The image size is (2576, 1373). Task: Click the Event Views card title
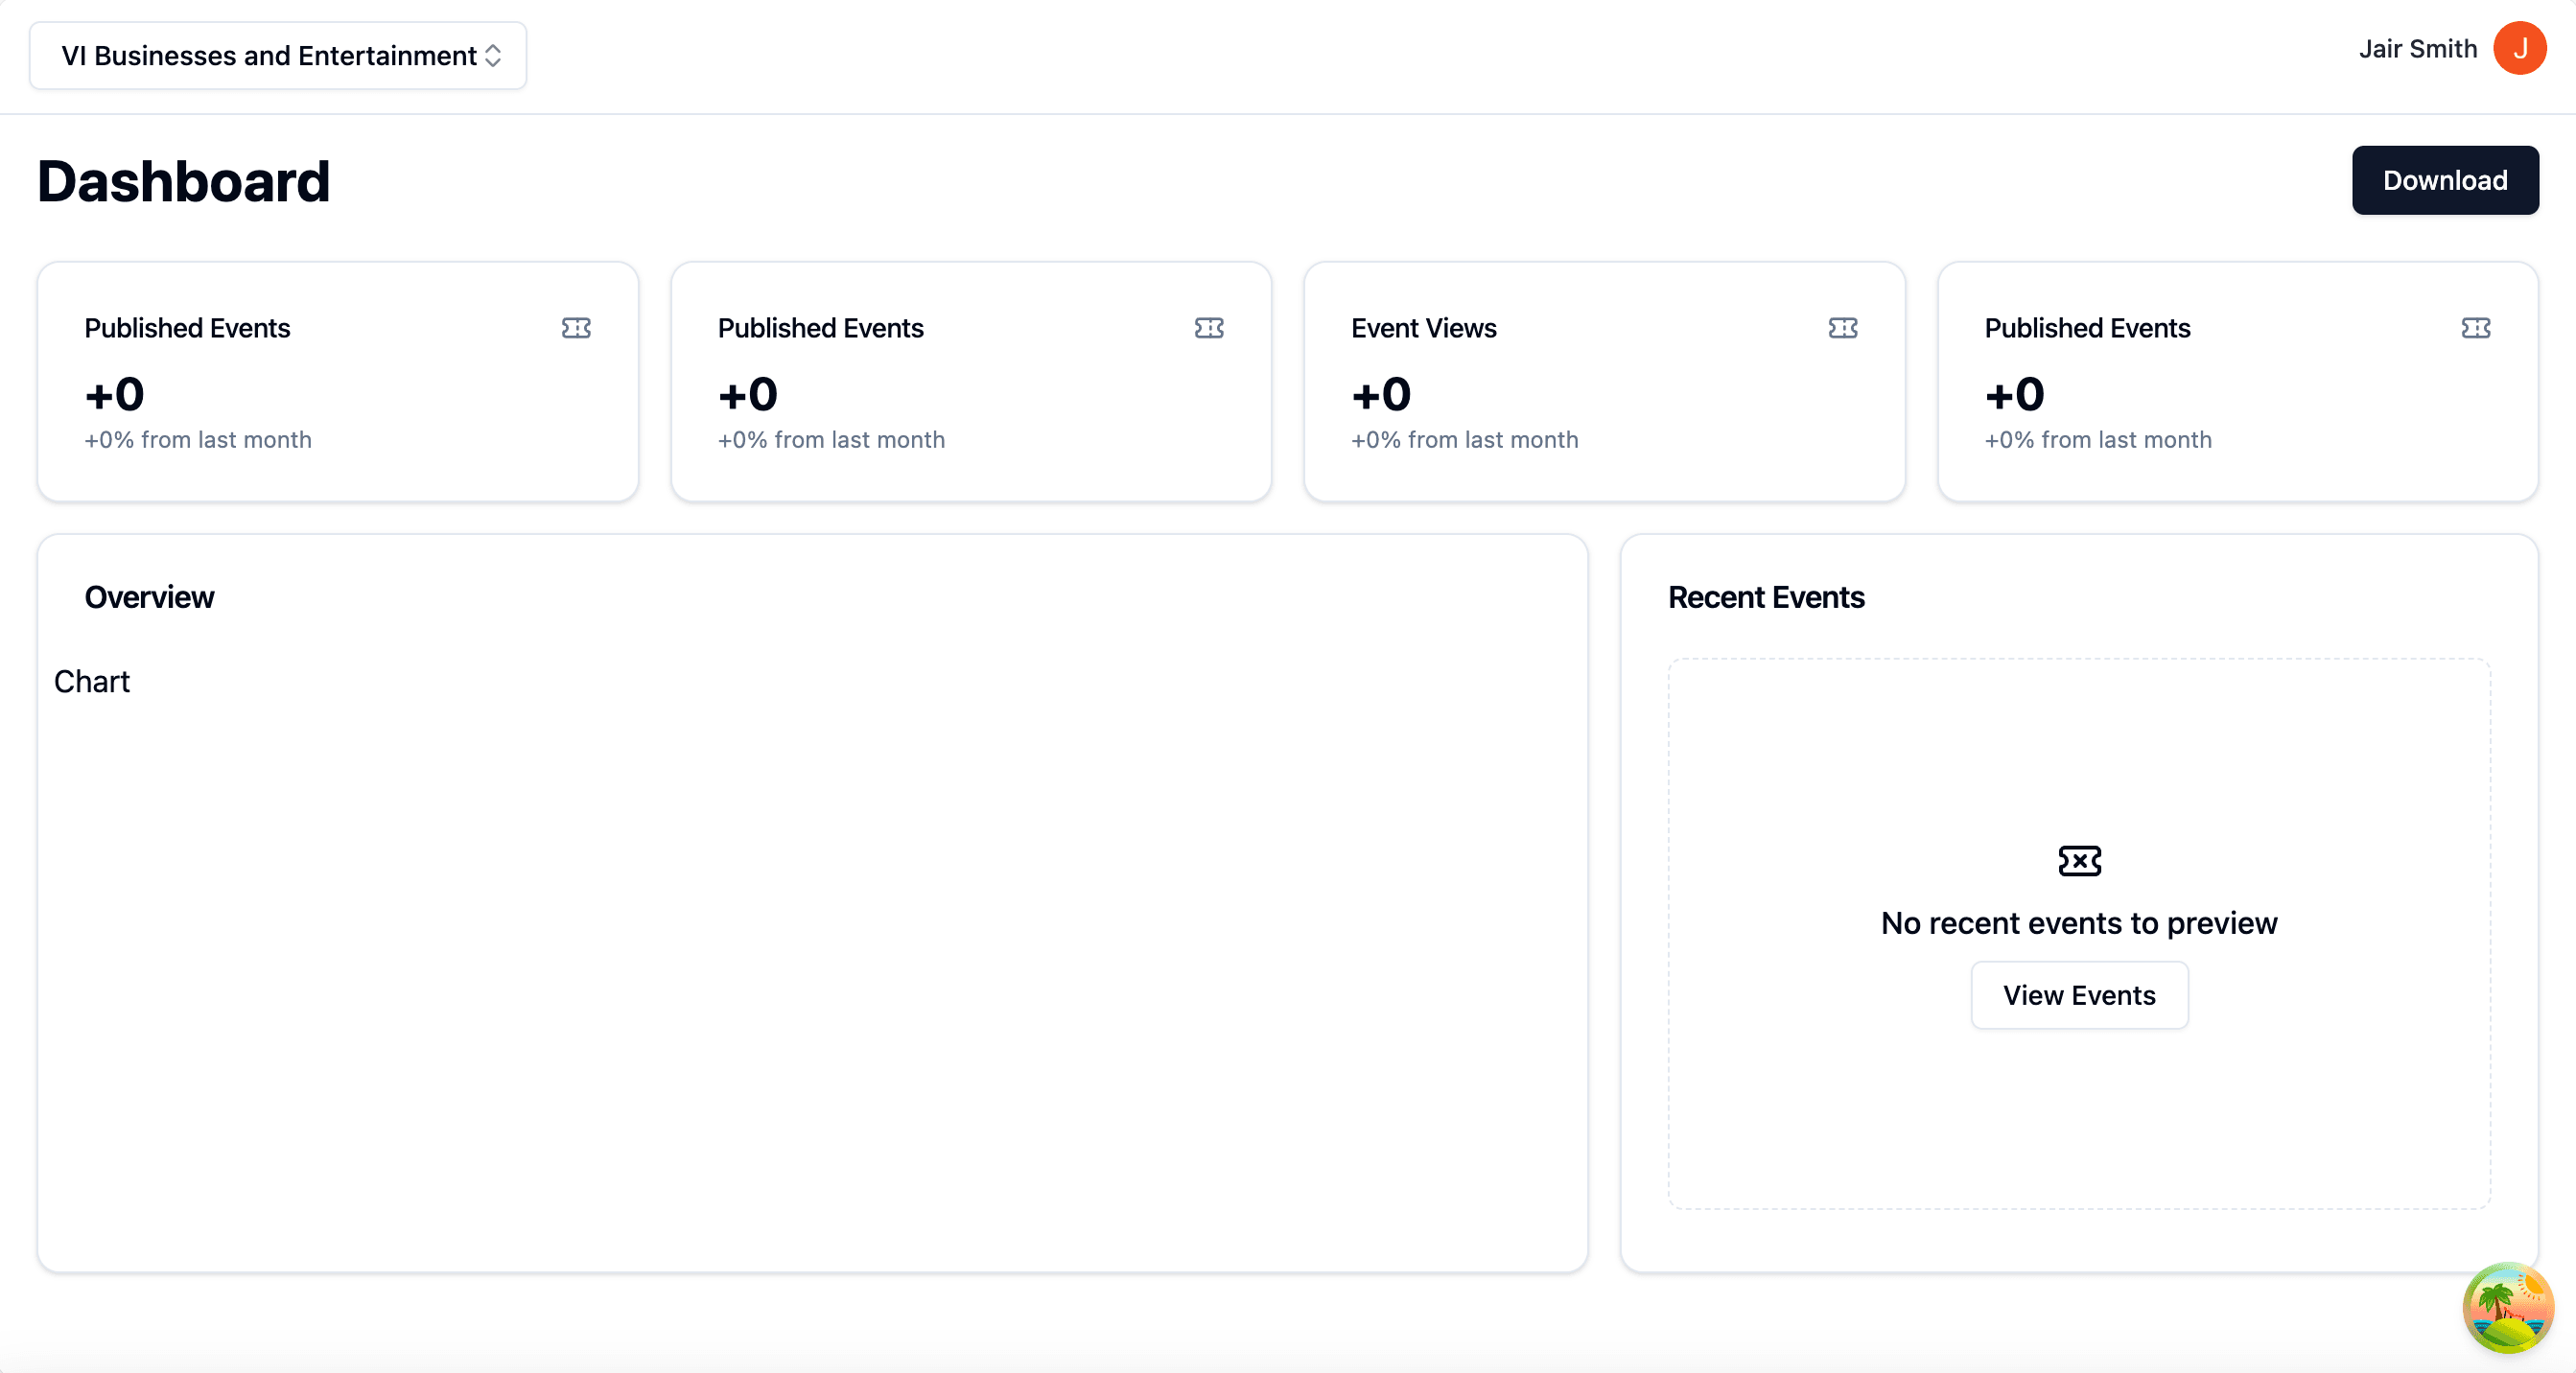[x=1424, y=328]
